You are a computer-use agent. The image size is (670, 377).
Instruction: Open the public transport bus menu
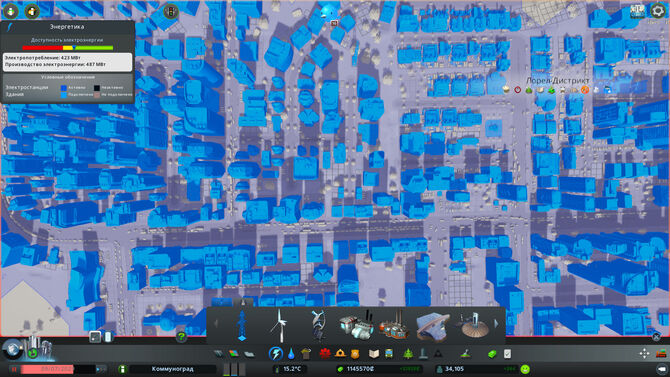coord(389,354)
